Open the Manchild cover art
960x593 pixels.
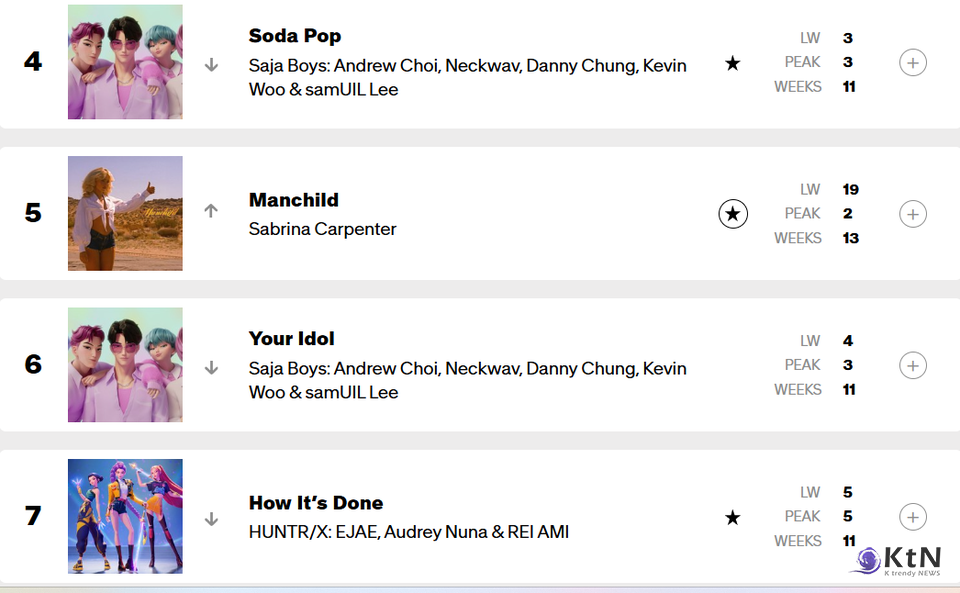coord(125,213)
